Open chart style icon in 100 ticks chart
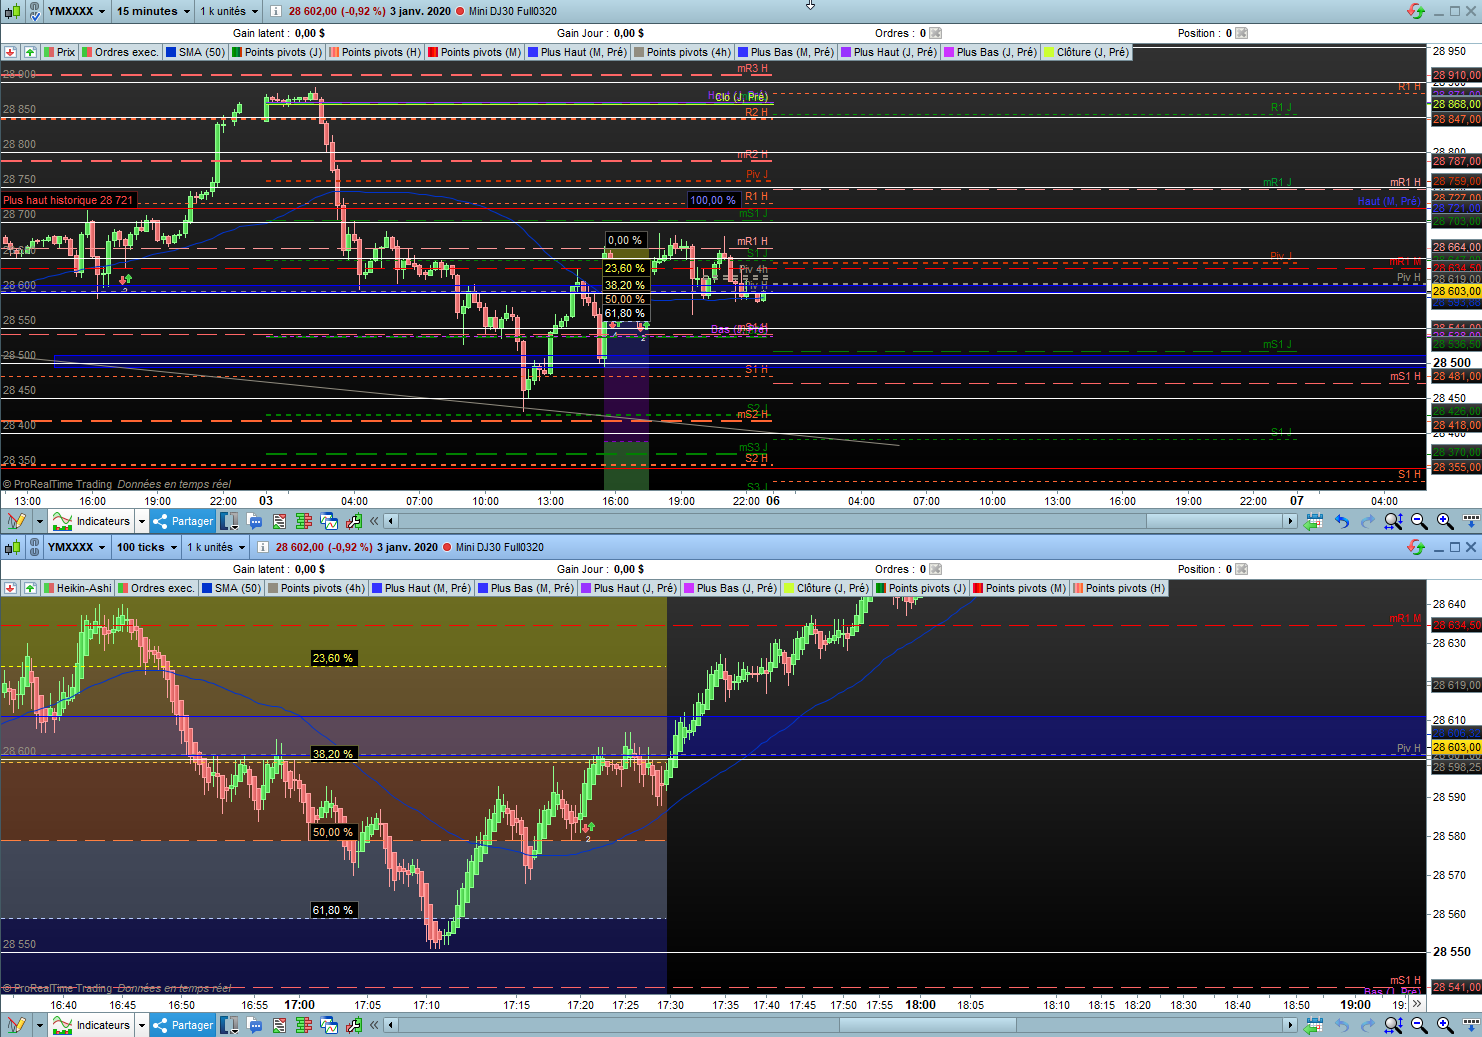1482x1037 pixels. 12,547
